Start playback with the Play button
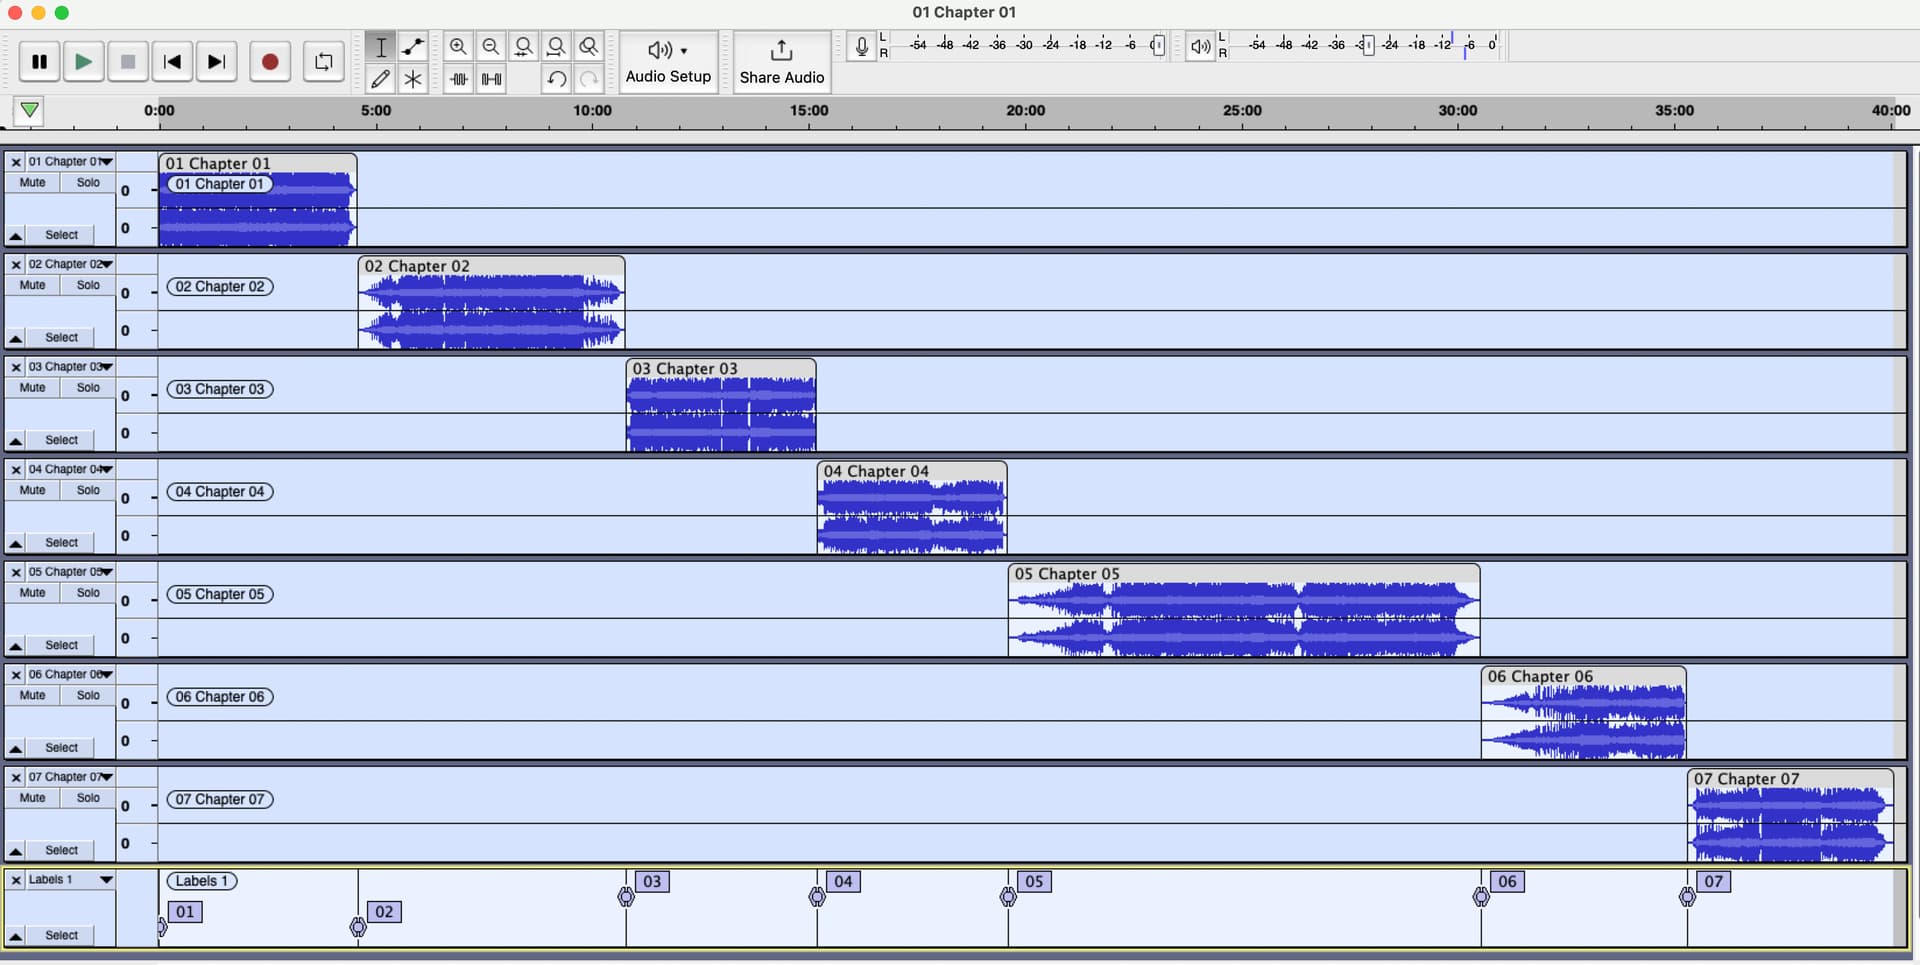This screenshot has height=965, width=1920. tap(84, 62)
